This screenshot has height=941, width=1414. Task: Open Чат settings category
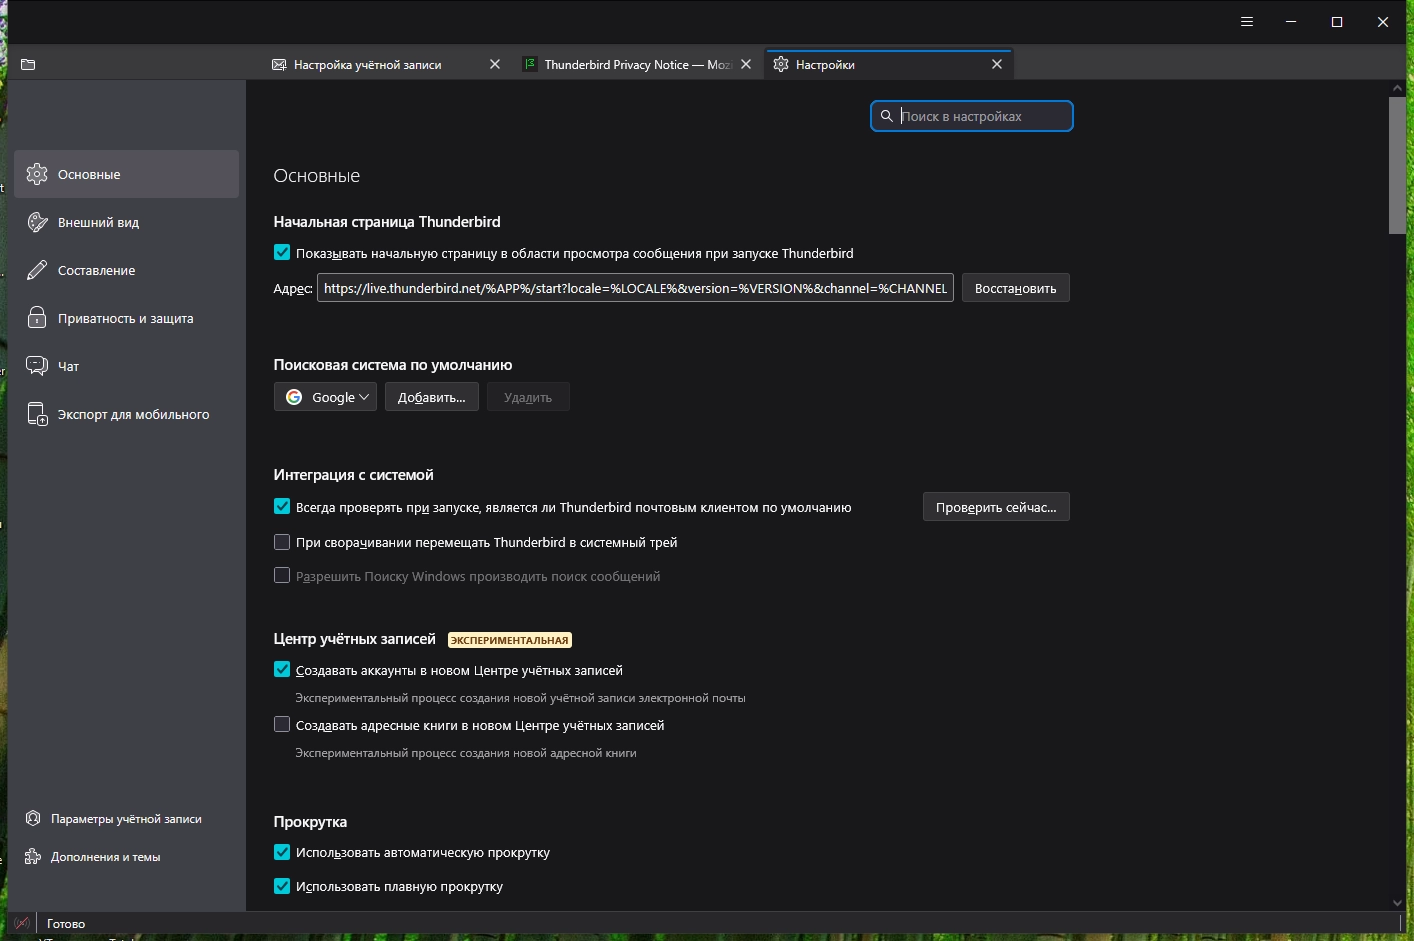click(127, 366)
